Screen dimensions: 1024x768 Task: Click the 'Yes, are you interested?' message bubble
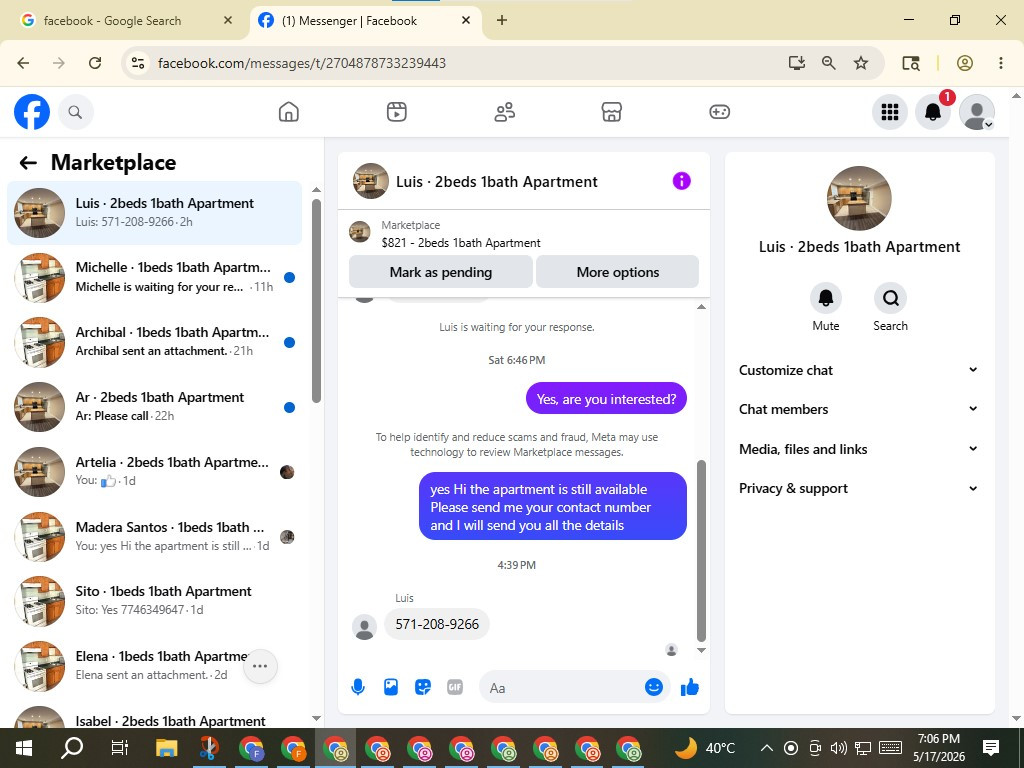tap(606, 398)
